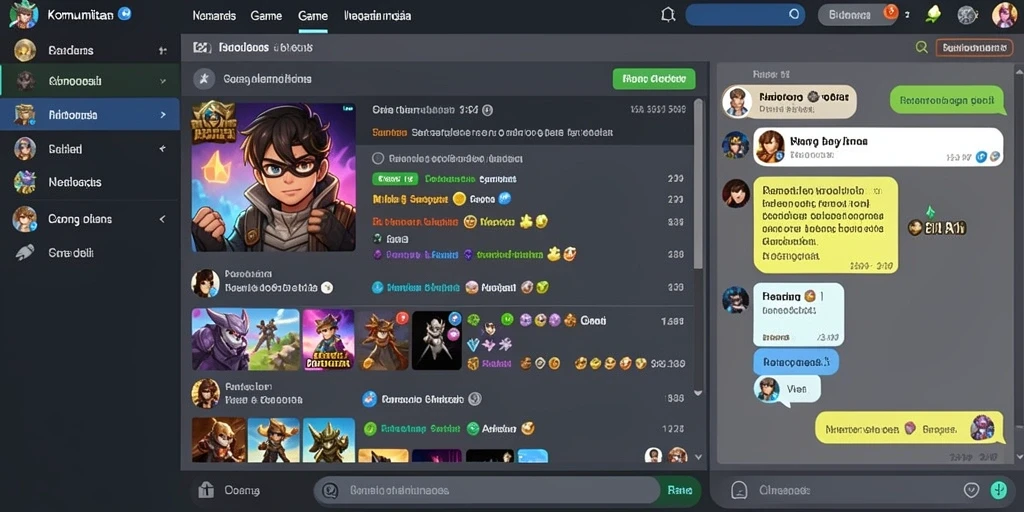
Task: Open the user avatar at top right
Action: click(x=1004, y=14)
